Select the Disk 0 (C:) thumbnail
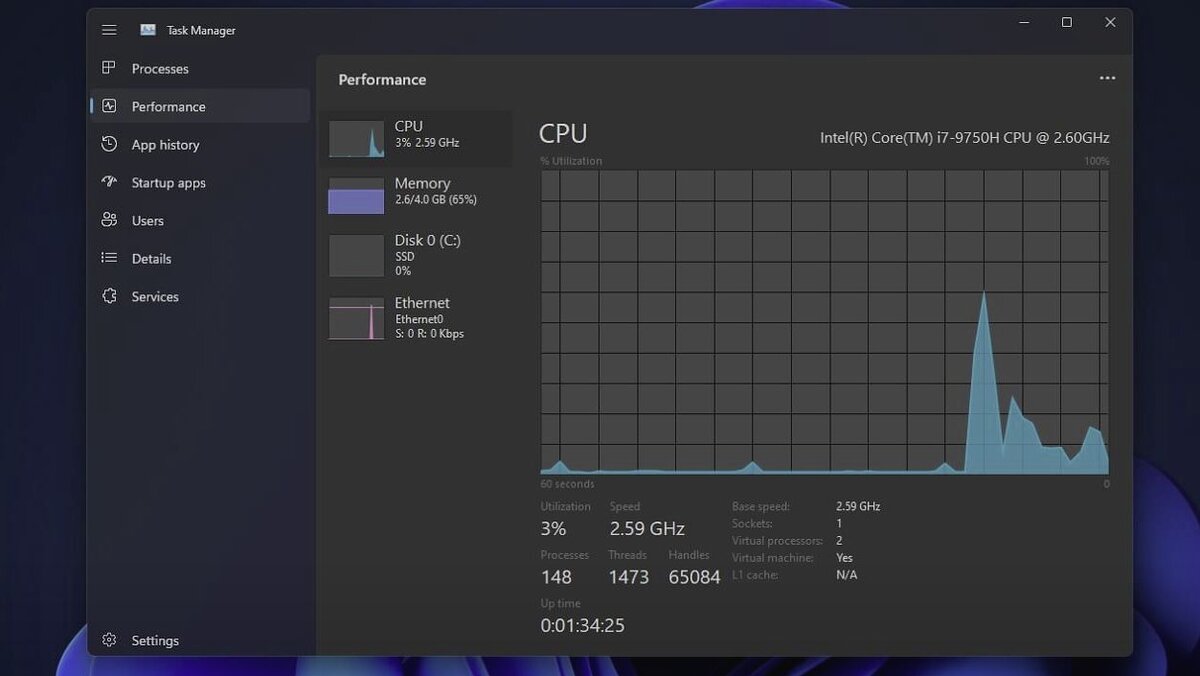Viewport: 1200px width, 676px height. pos(356,255)
